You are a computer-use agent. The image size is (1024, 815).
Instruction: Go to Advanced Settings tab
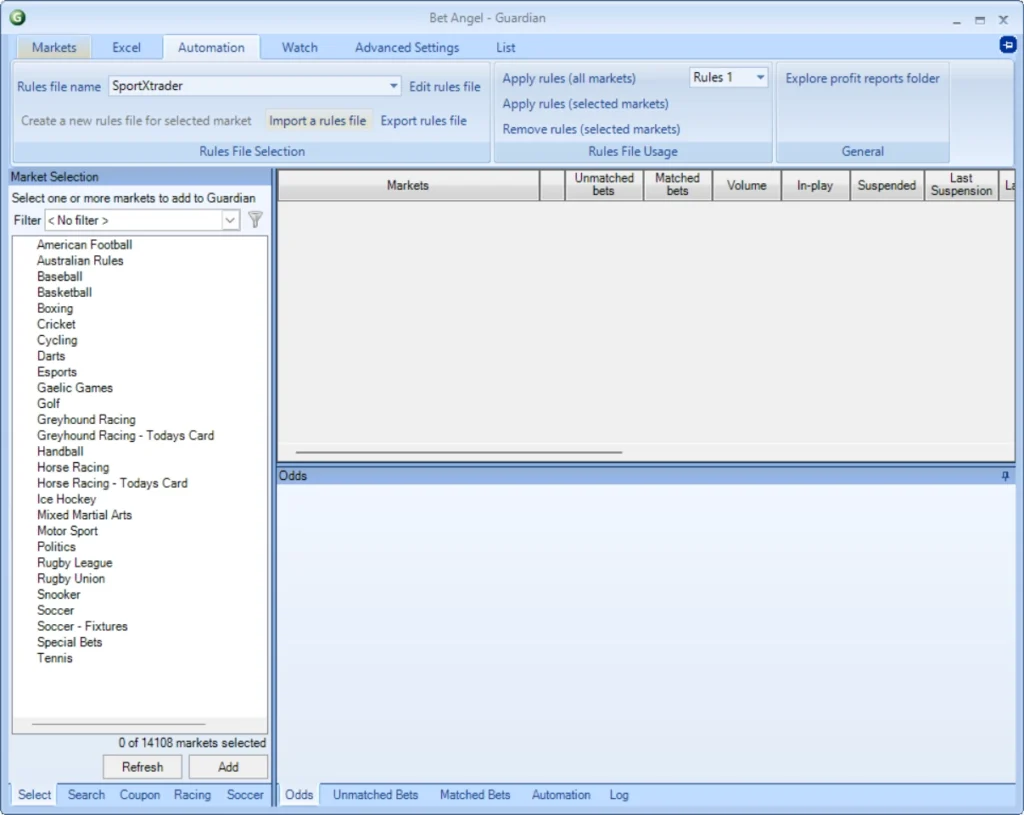[407, 48]
